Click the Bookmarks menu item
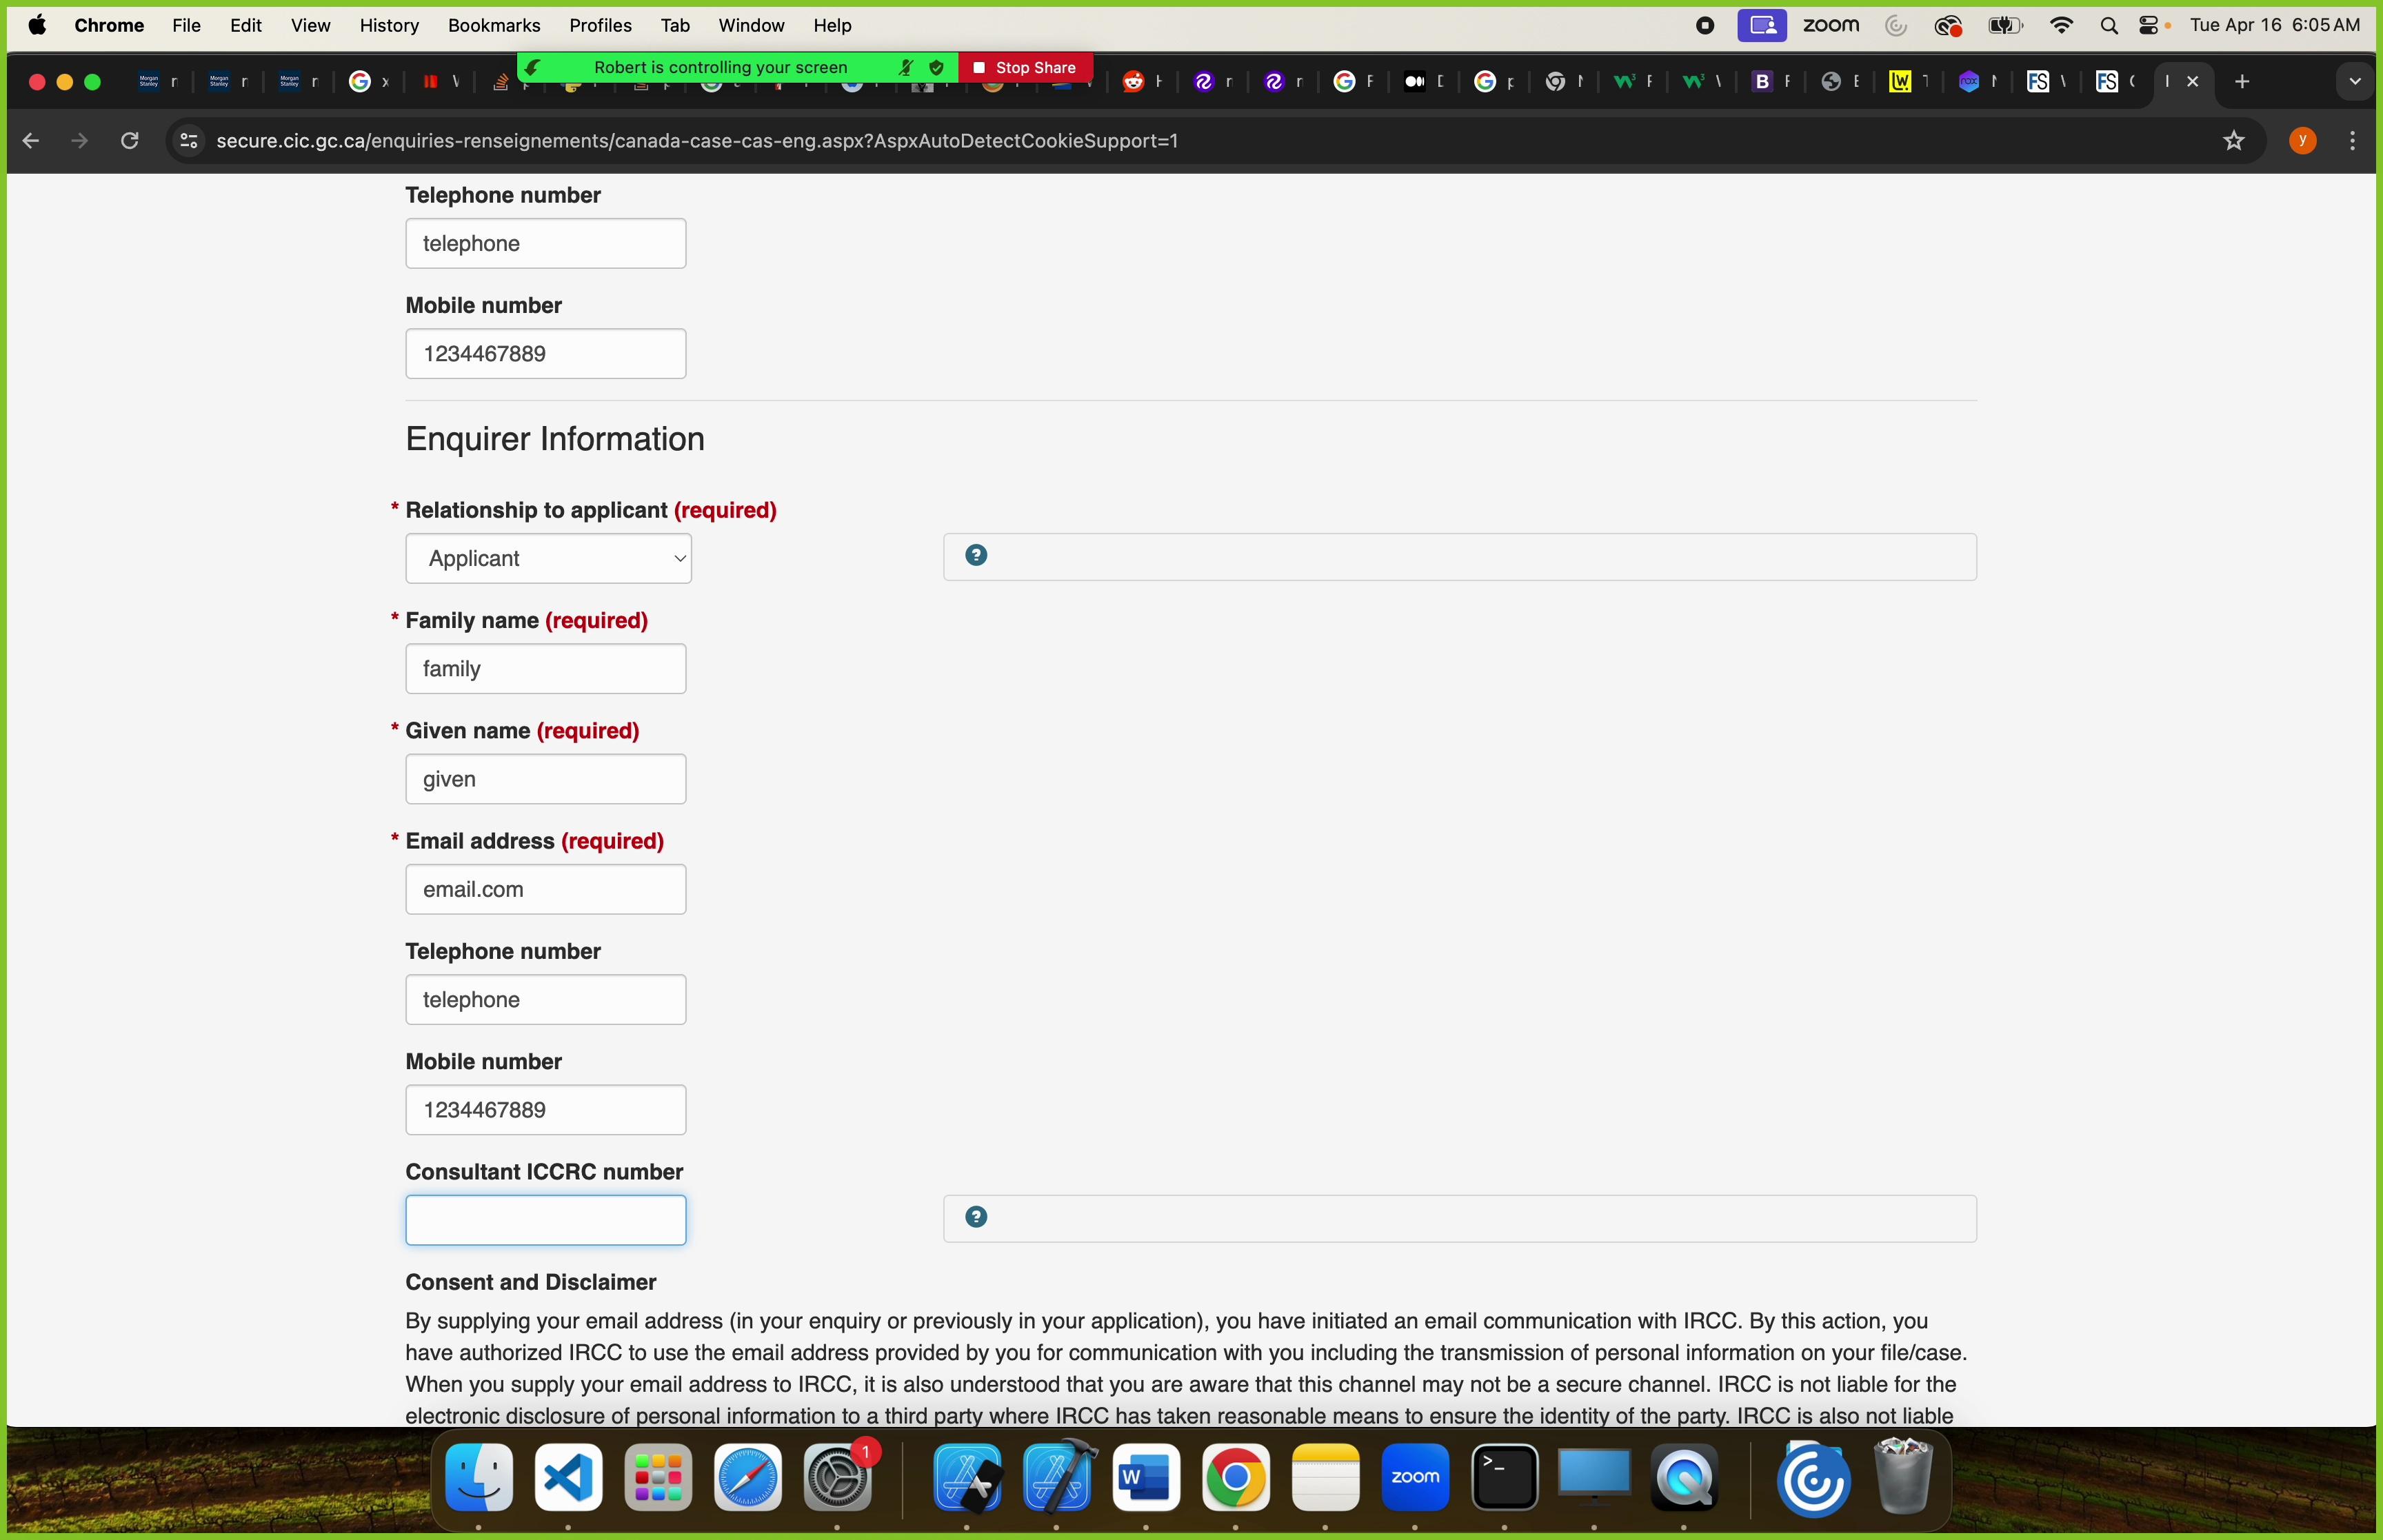 pos(492,24)
